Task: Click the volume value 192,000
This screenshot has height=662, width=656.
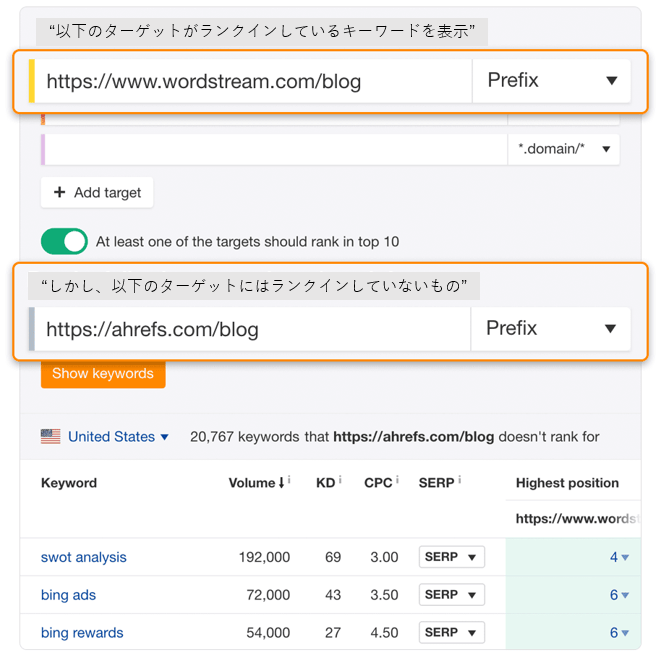Action: [x=264, y=557]
